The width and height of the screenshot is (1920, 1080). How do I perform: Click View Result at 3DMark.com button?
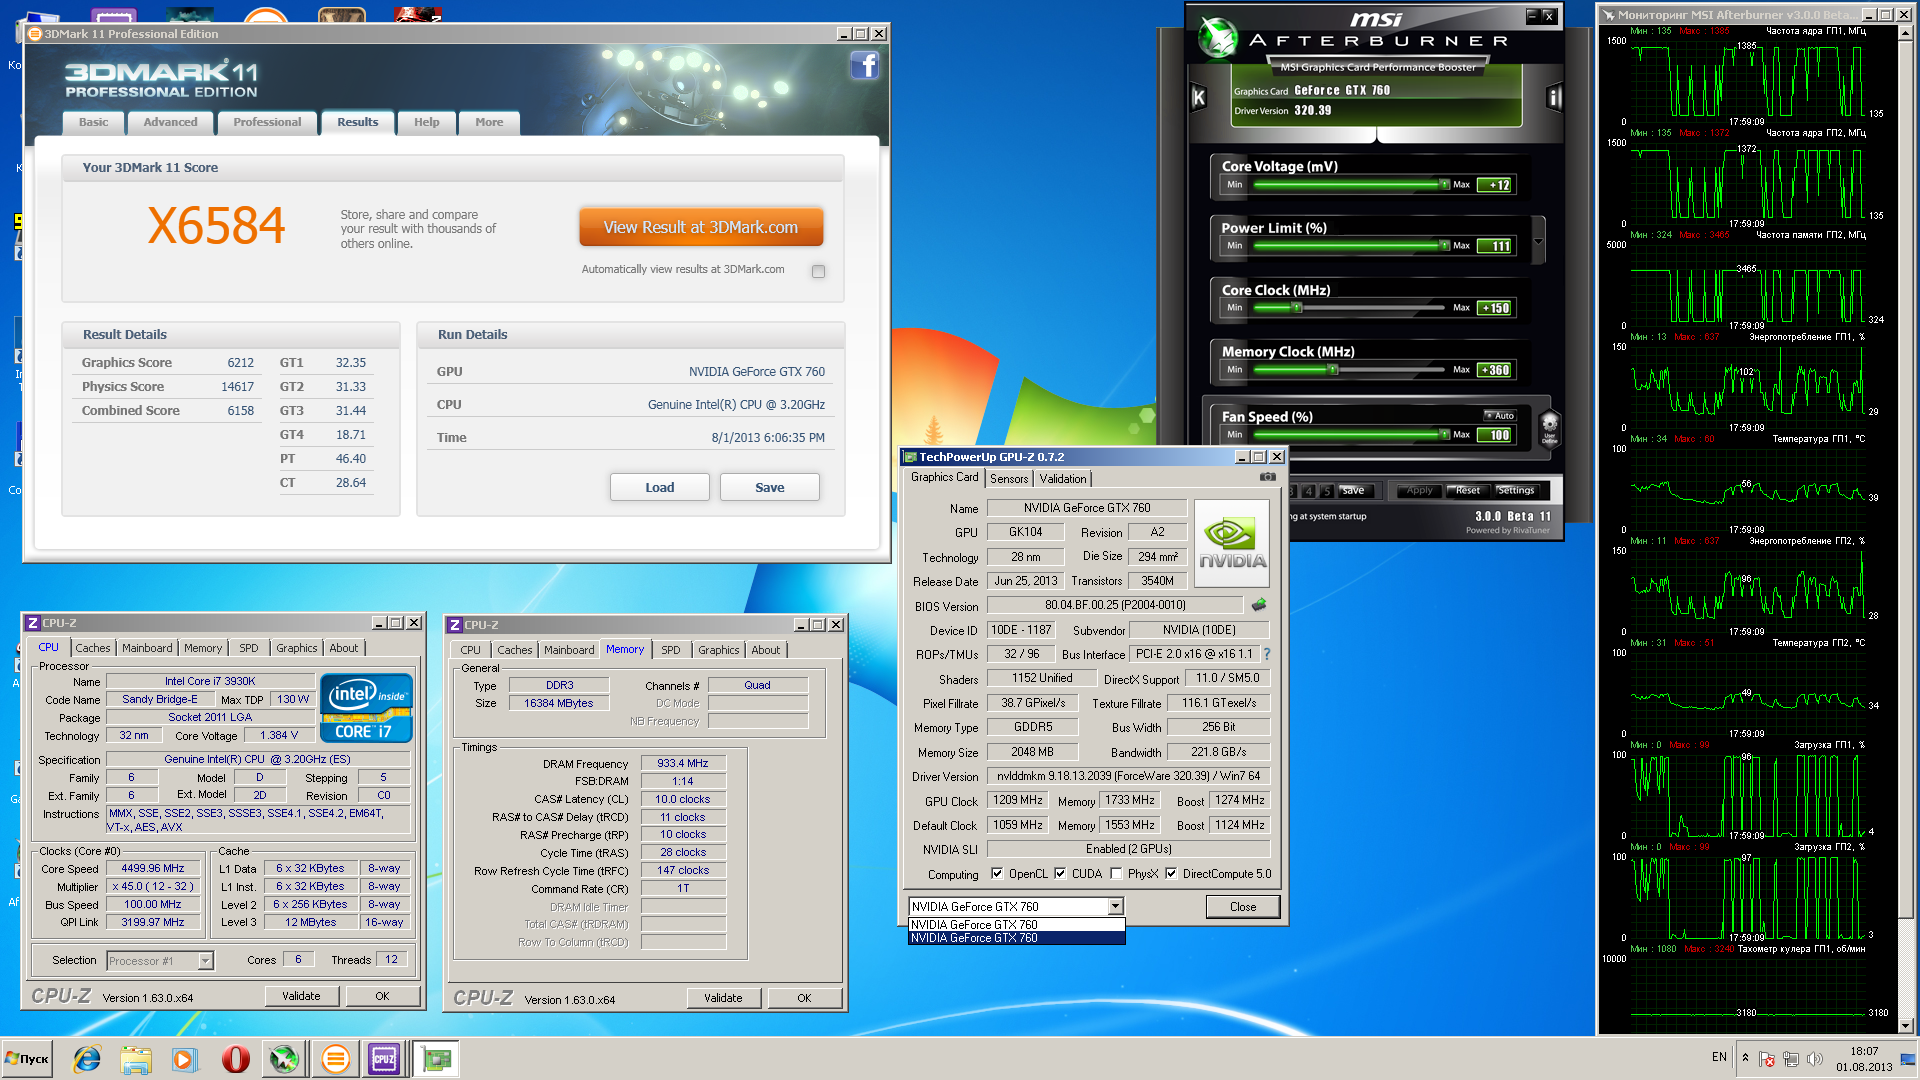pyautogui.click(x=701, y=227)
